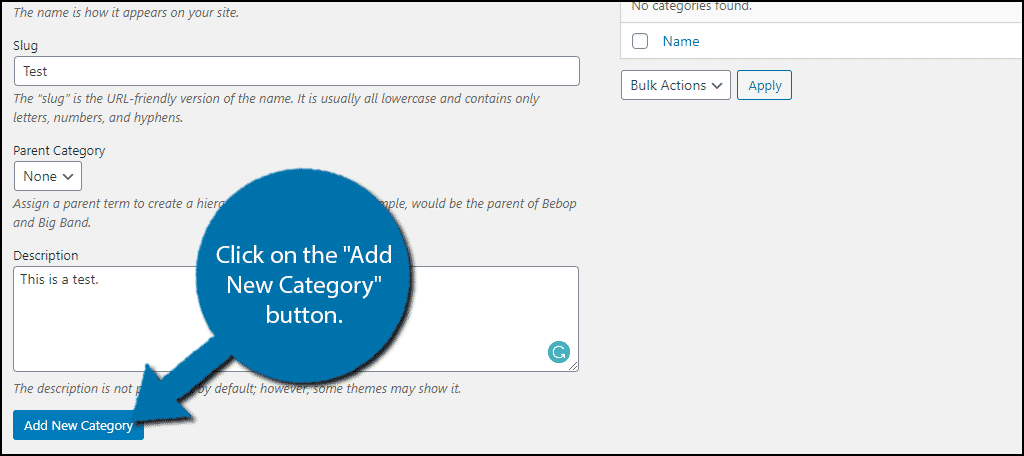
Task: Click the Add New Category button
Action: (78, 425)
